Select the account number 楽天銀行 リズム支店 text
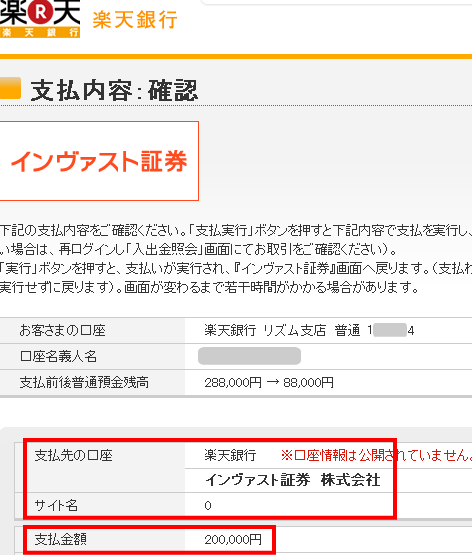This screenshot has height=555, width=472. coord(265,331)
